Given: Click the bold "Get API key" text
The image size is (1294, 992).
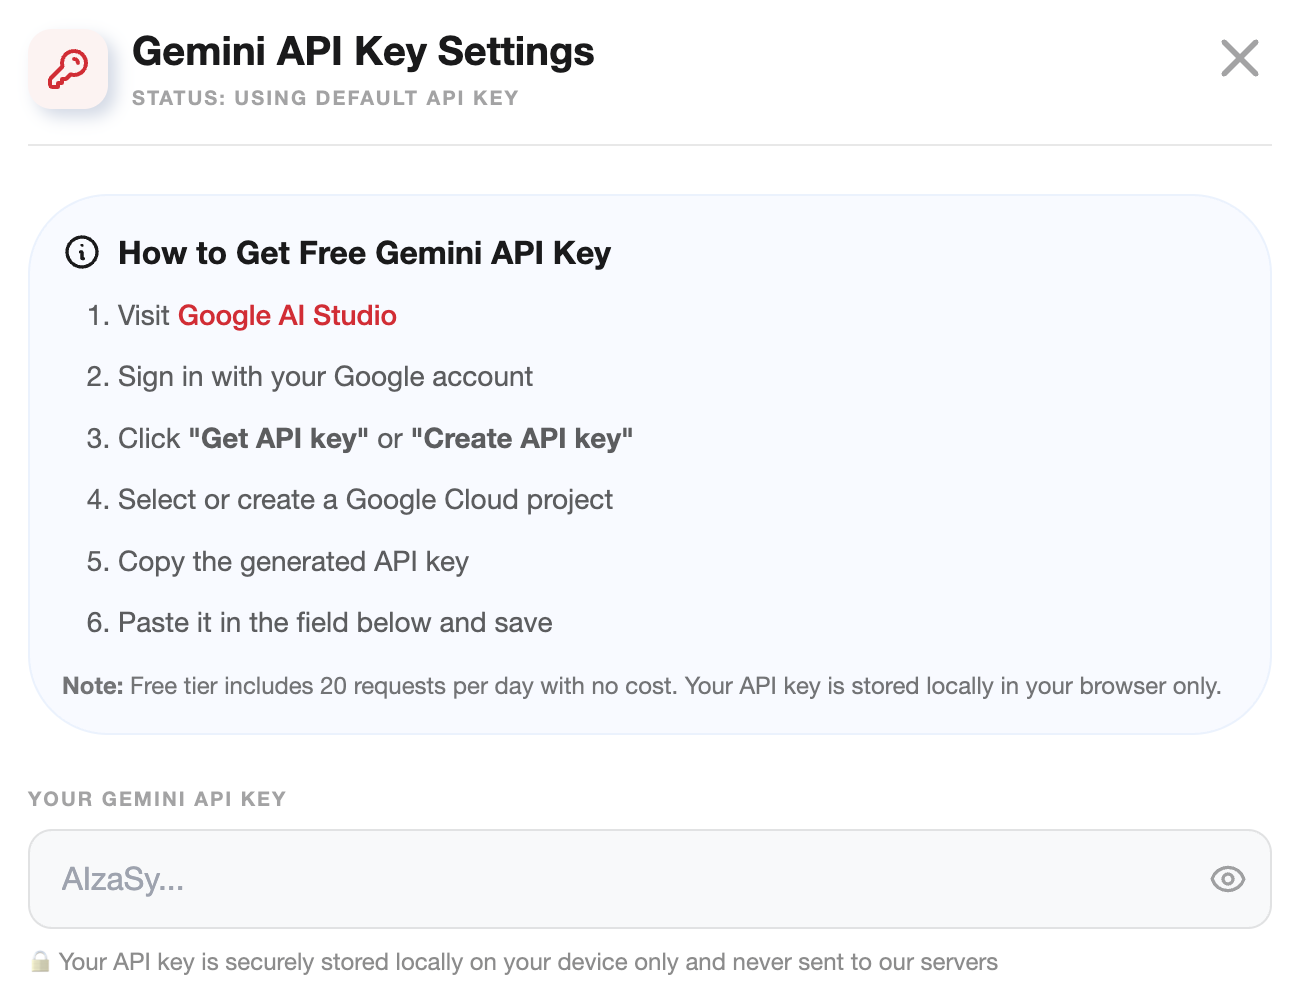Looking at the screenshot, I should click(279, 439).
